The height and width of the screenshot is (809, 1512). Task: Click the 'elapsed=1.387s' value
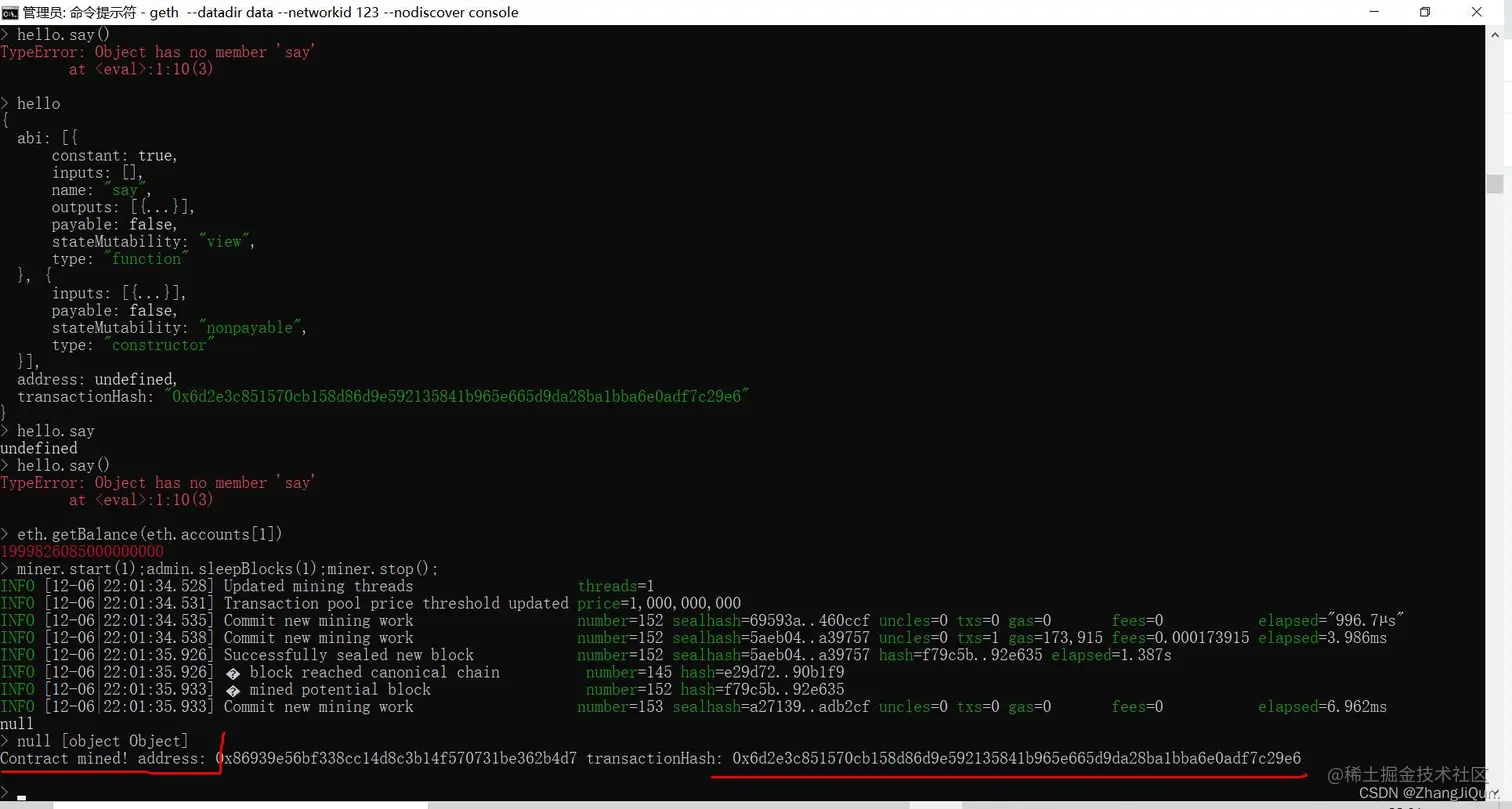coord(1111,655)
